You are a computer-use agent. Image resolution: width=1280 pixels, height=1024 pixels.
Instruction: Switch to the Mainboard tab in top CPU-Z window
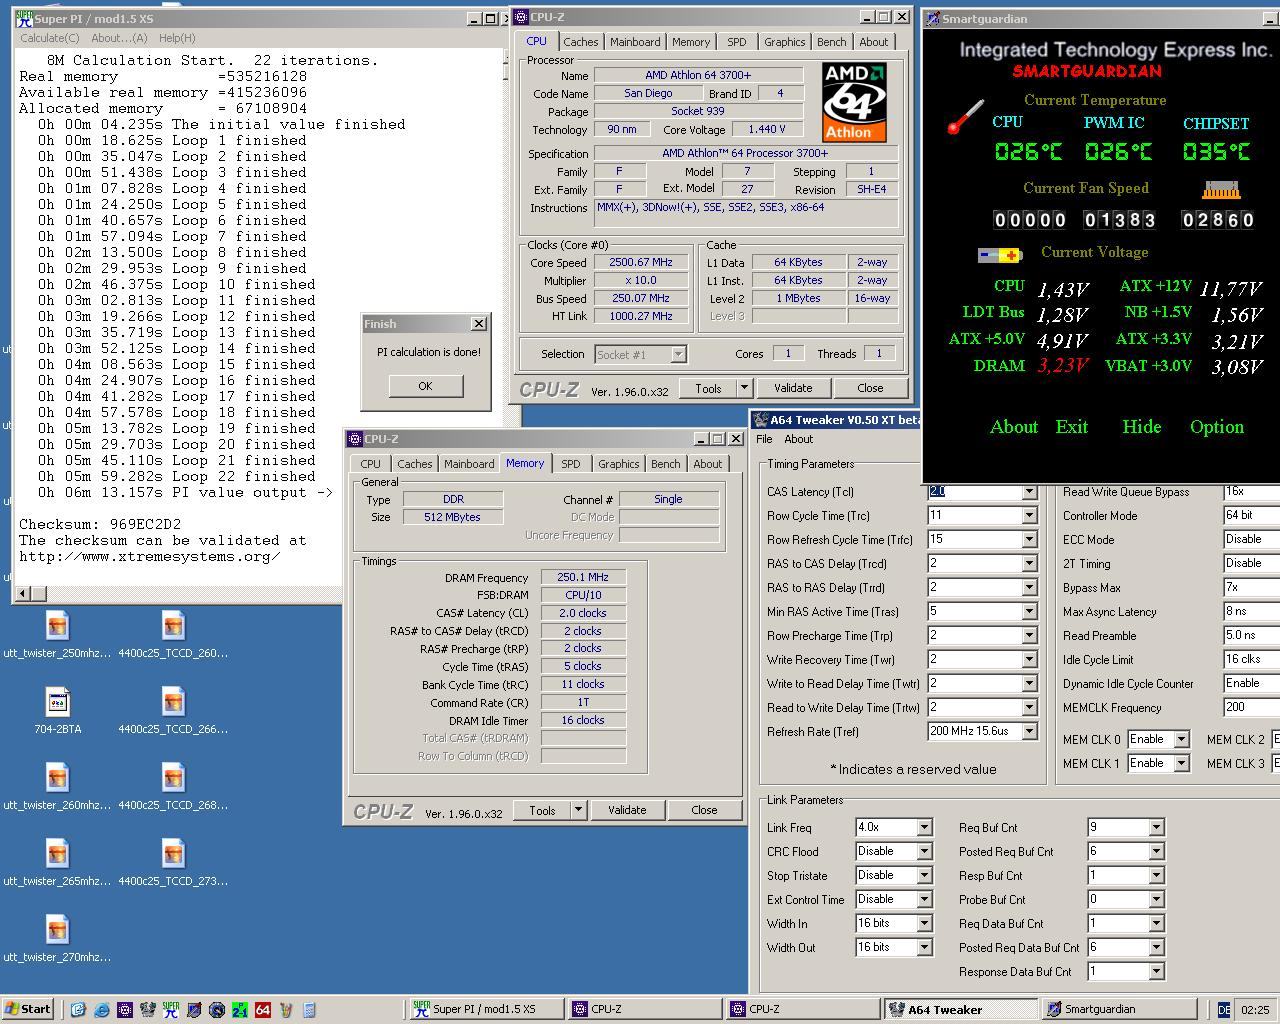point(635,42)
